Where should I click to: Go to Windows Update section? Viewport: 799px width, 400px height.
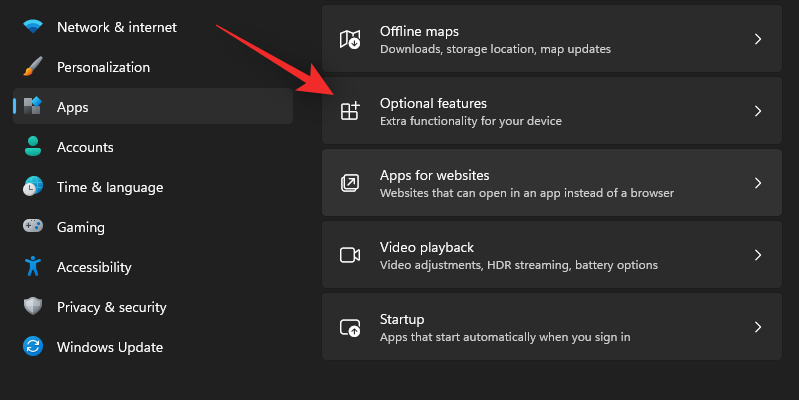tap(109, 347)
